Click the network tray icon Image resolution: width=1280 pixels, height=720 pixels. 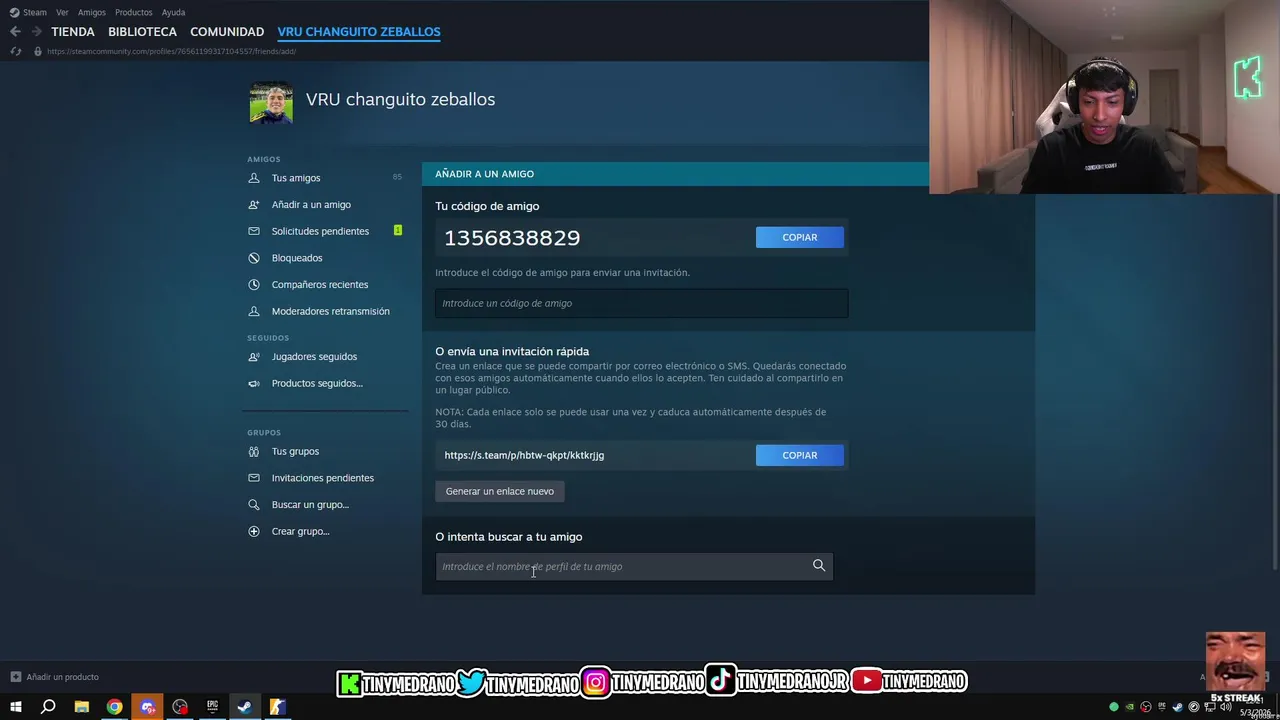pos(1210,707)
